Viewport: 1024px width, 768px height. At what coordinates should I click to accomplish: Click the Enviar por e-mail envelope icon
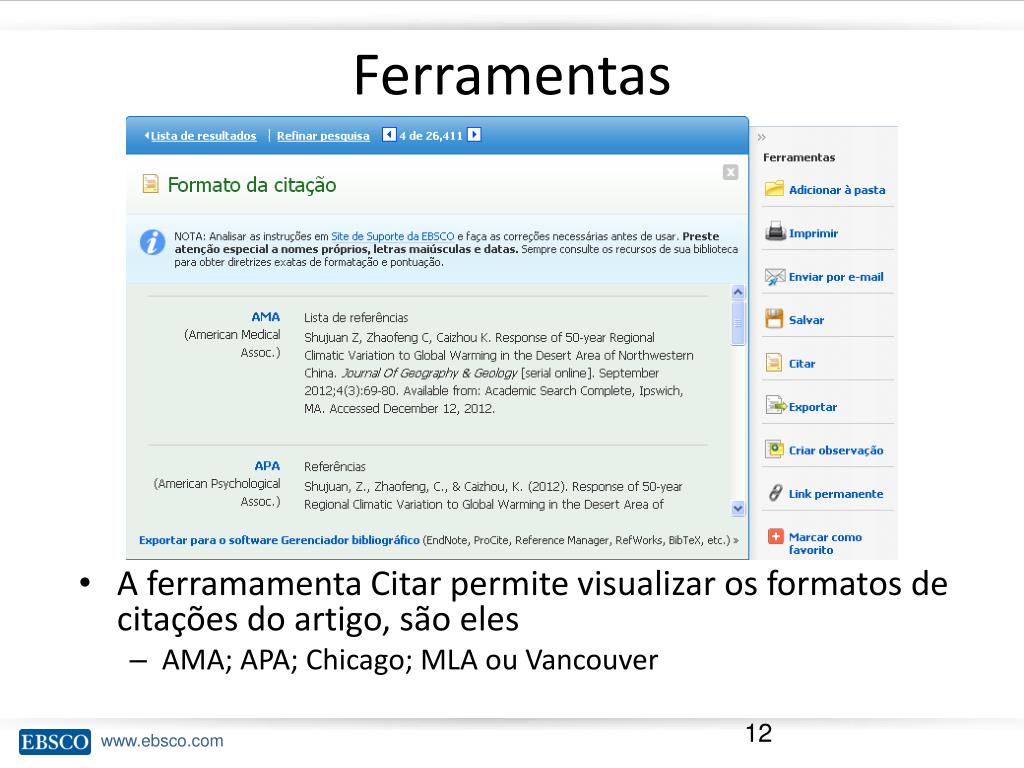775,277
